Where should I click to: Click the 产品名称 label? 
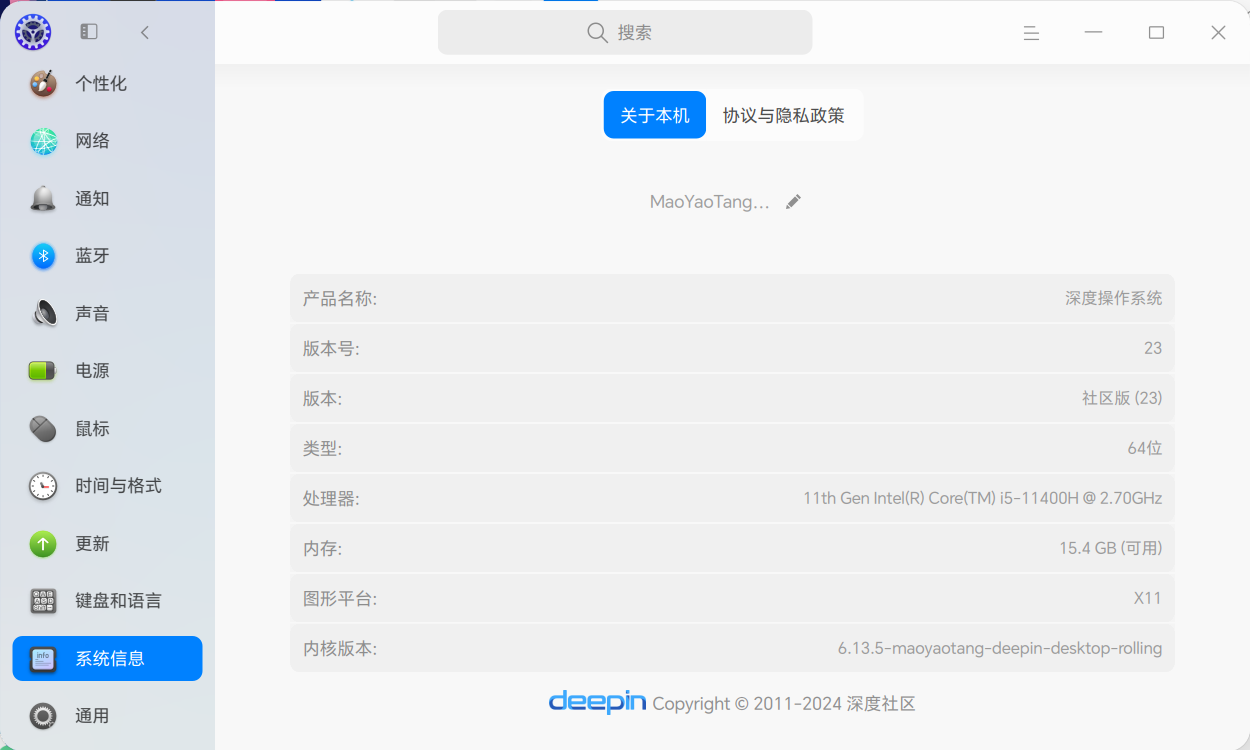tap(340, 299)
